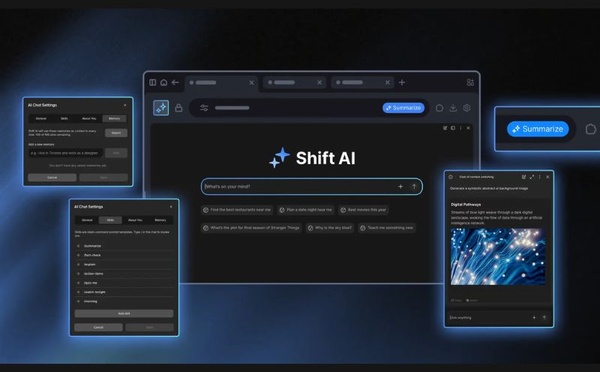Viewport: 600px width, 372px height.
Task: Click rounded extensions icon right of address bar
Action: point(439,108)
